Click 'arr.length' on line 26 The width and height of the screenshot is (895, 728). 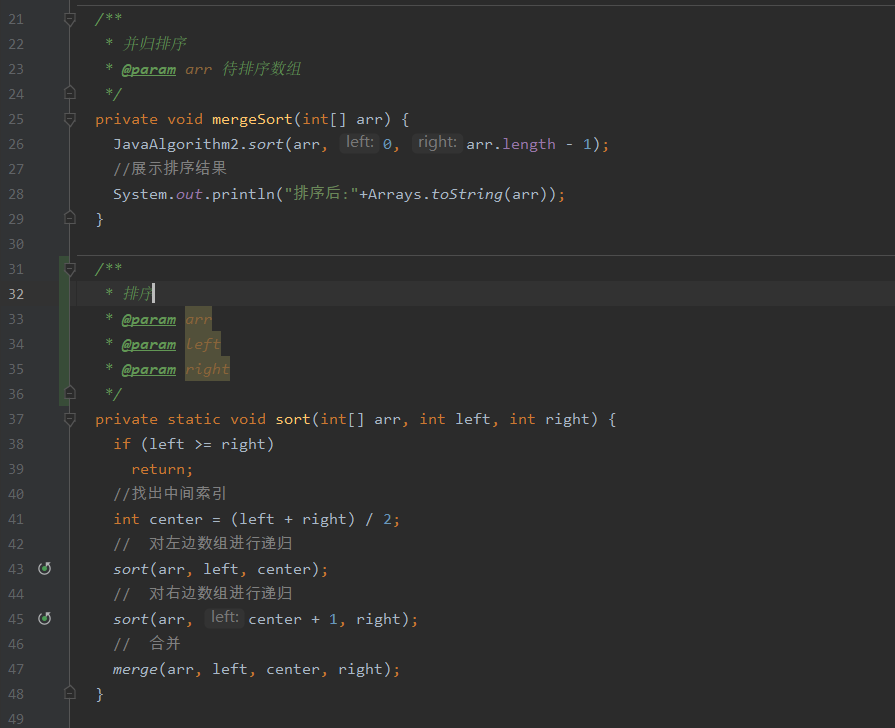pyautogui.click(x=511, y=144)
